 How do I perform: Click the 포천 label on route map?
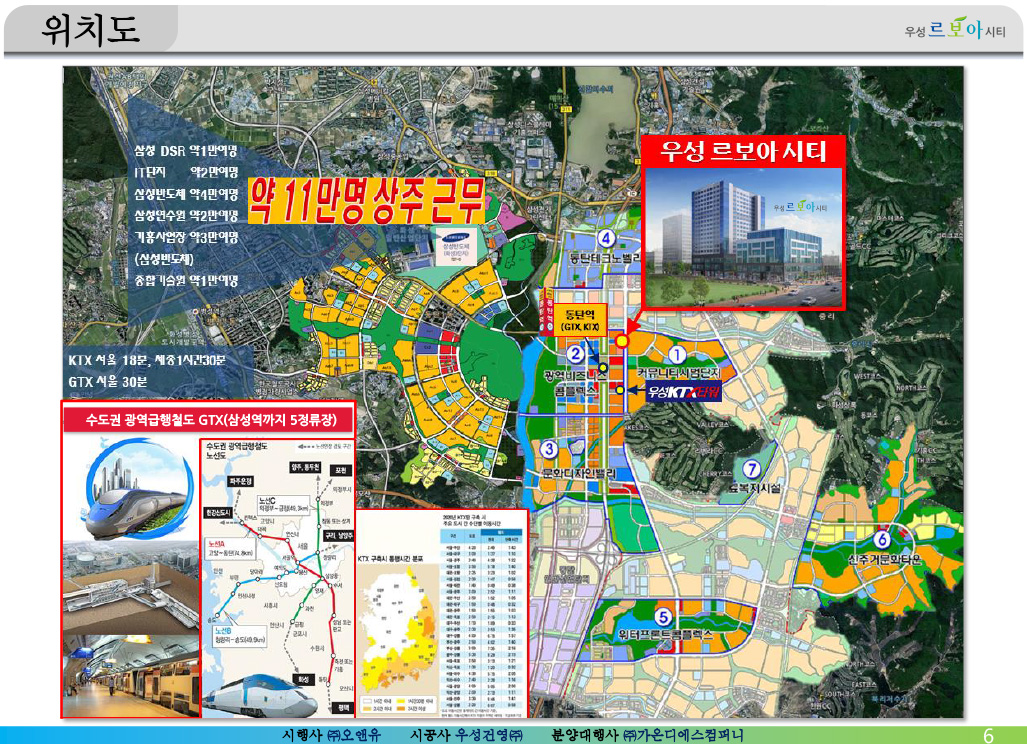(341, 470)
